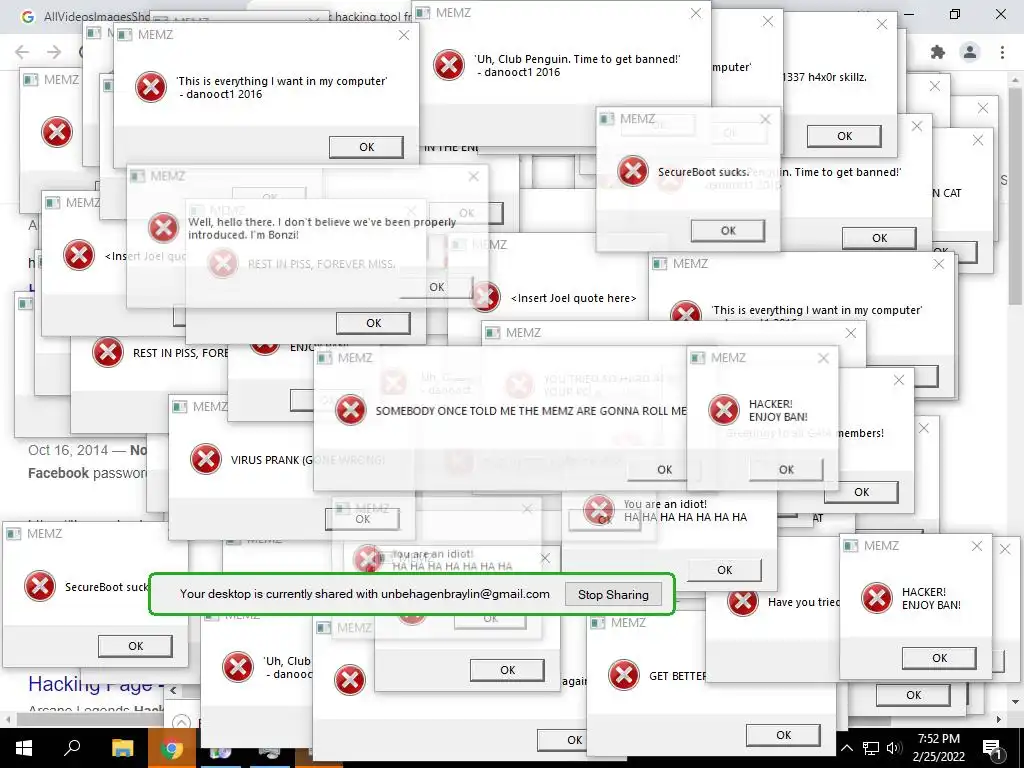Viewport: 1024px width, 768px height.
Task: Open Chrome's Extensions puzzle icon
Action: [x=938, y=52]
